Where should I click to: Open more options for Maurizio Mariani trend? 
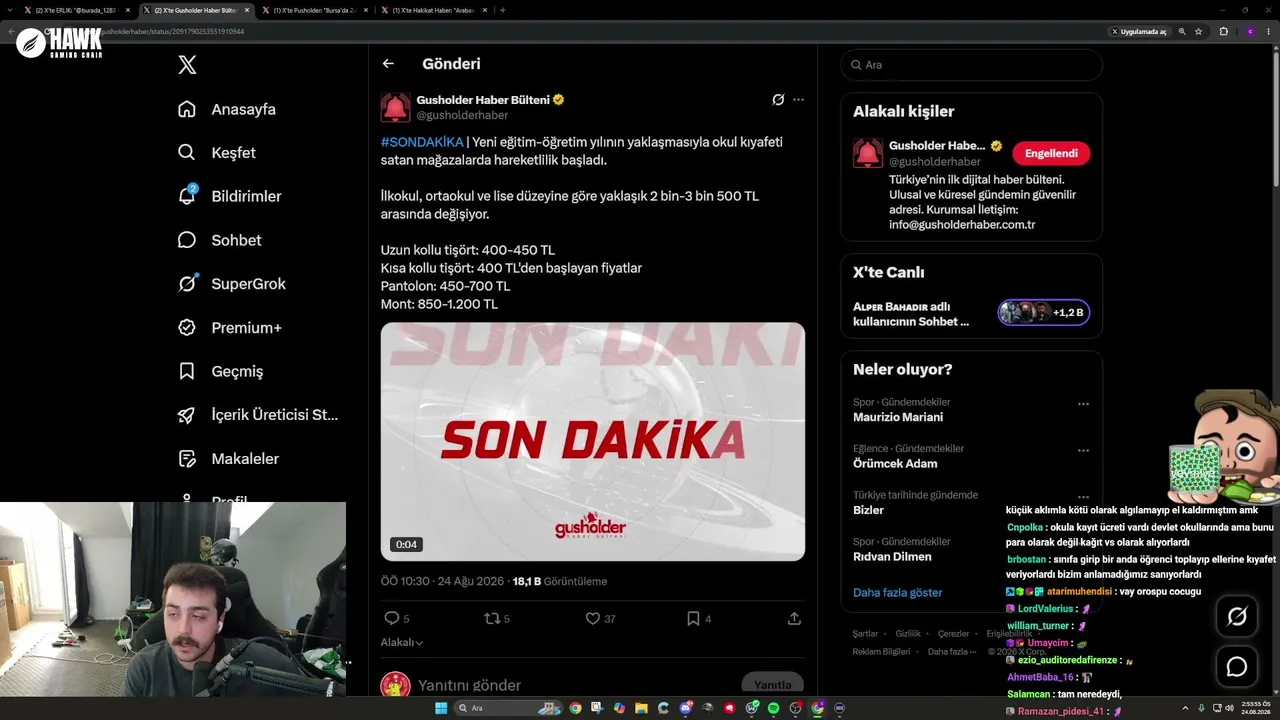[x=1083, y=404]
